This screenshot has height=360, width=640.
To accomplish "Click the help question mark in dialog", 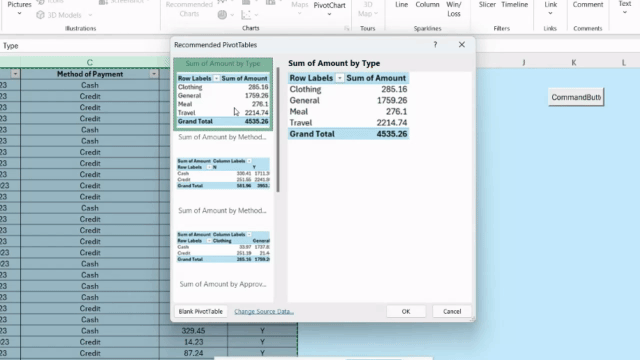I will pos(435,44).
